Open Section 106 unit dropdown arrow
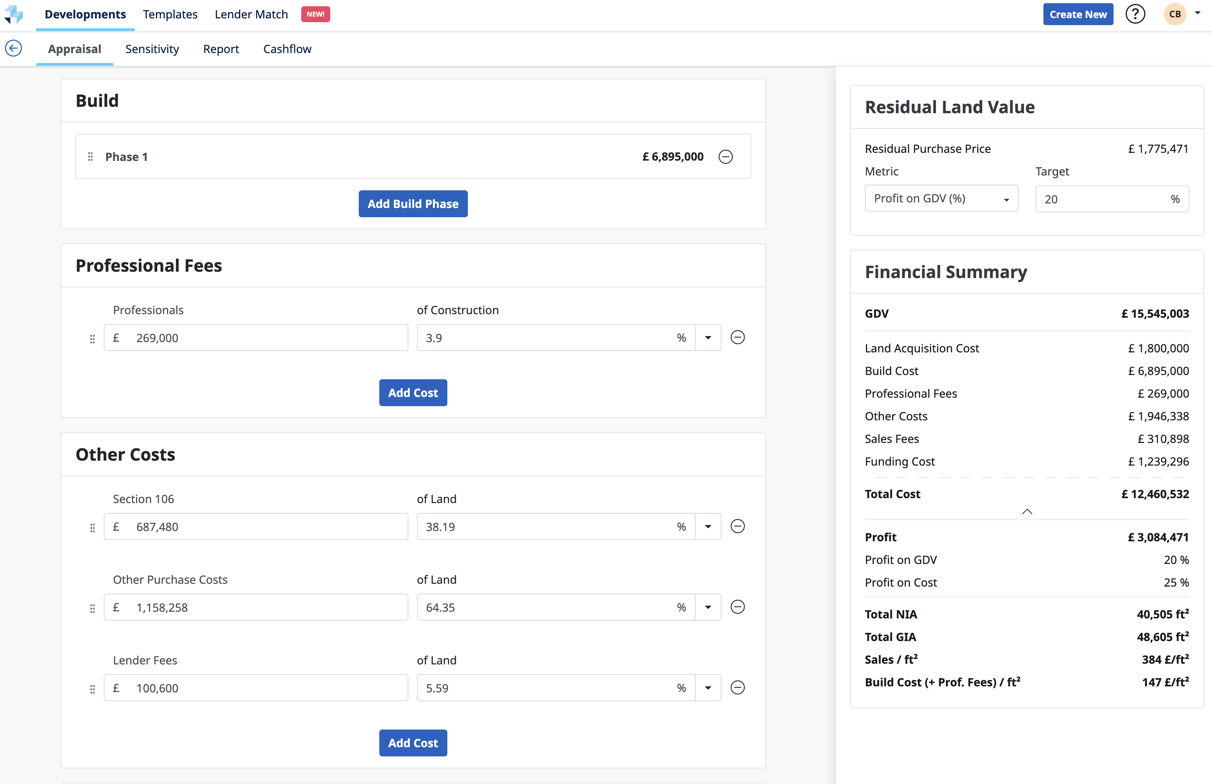 708,527
